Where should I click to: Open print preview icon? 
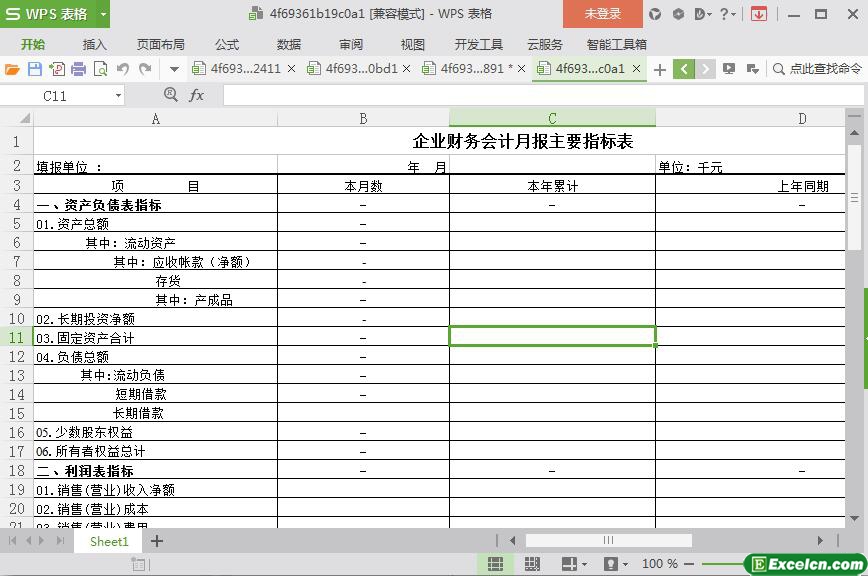click(101, 69)
